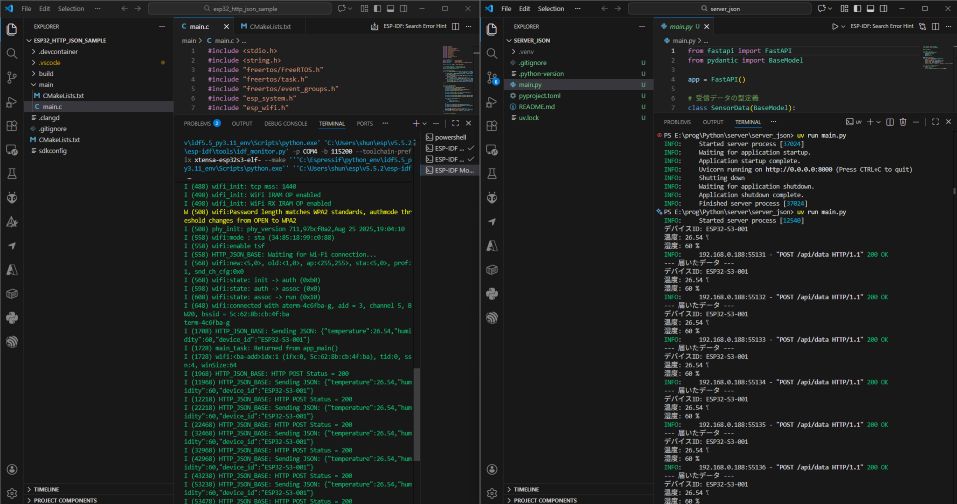Open Python icon in server_json activity bar
Image resolution: width=957 pixels, height=504 pixels.
[x=492, y=293]
